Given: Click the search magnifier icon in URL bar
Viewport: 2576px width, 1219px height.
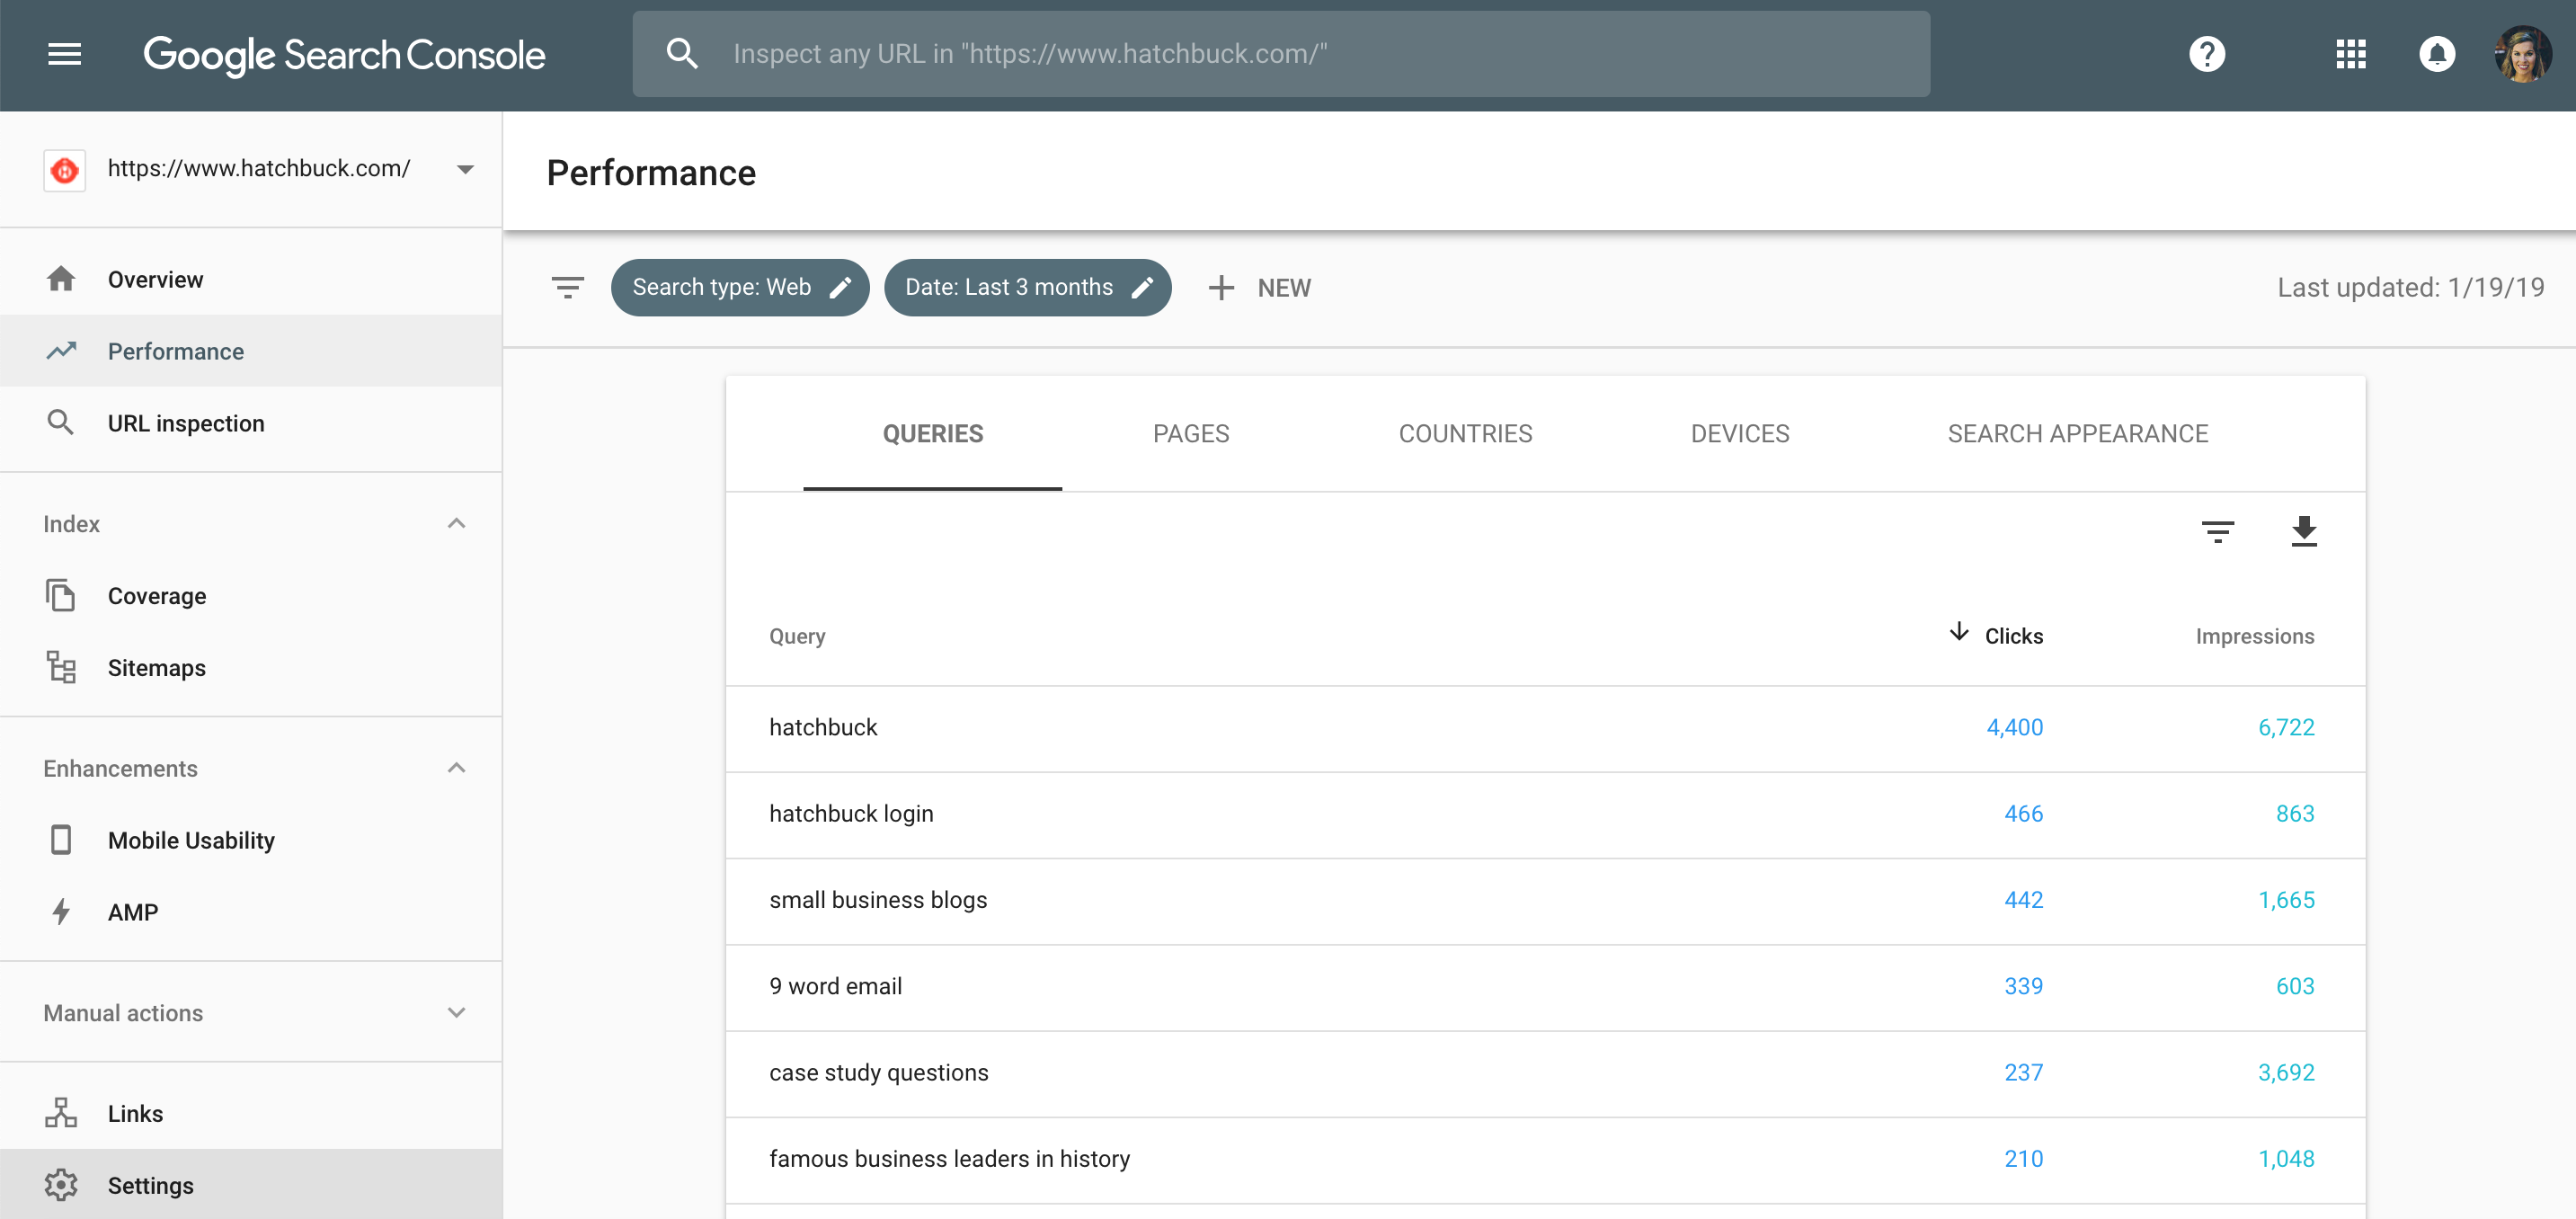Looking at the screenshot, I should pyautogui.click(x=682, y=54).
